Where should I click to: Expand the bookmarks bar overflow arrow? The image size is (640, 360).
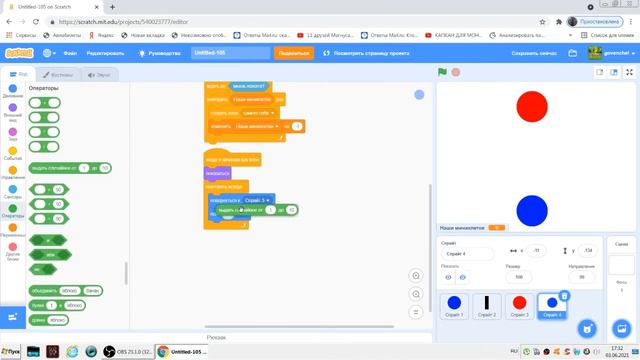coord(570,36)
